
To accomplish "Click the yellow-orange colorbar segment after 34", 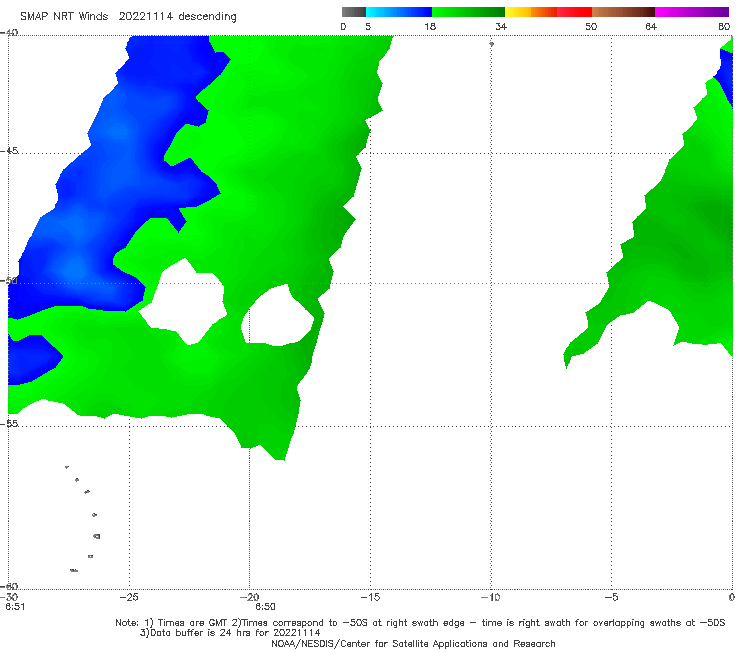I will [x=530, y=12].
